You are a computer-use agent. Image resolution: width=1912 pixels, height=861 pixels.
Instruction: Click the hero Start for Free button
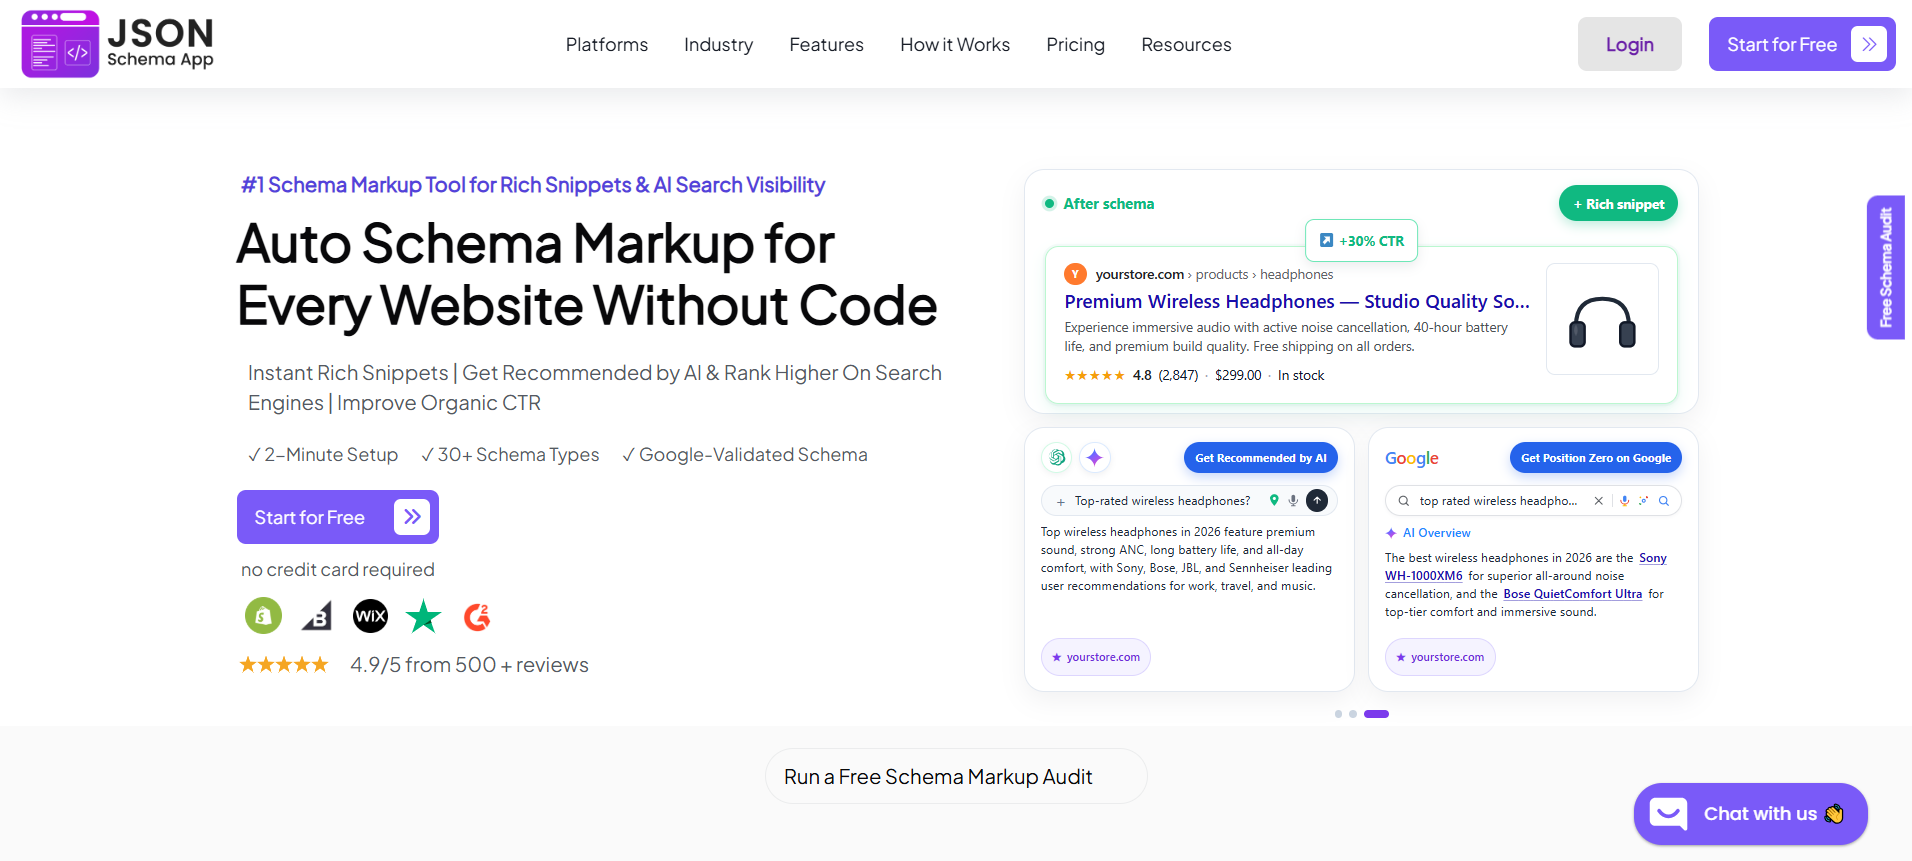(338, 517)
